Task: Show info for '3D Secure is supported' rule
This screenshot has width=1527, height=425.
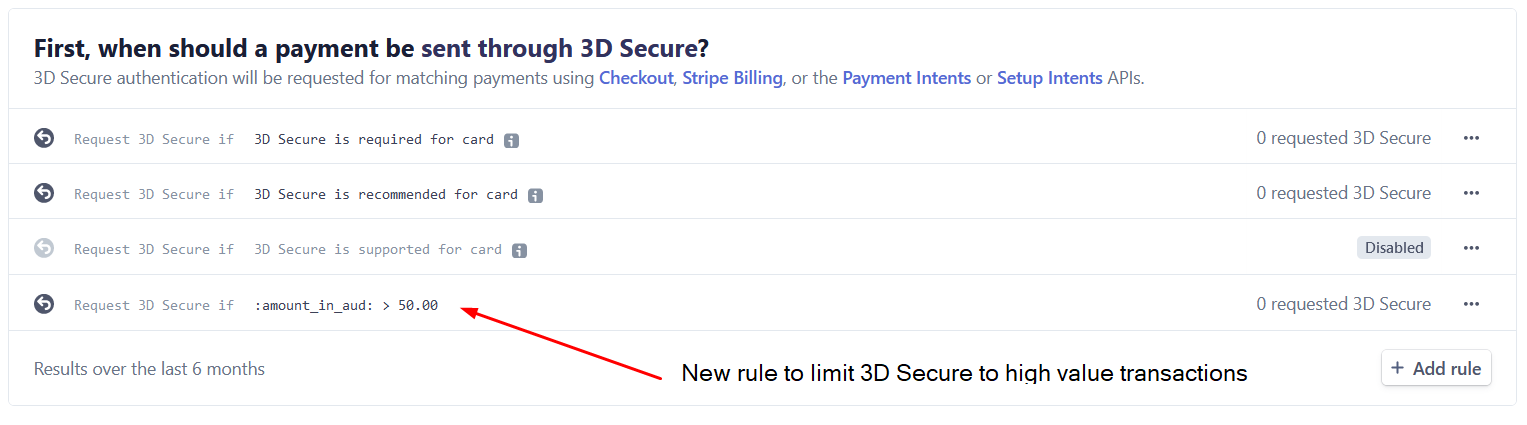Action: click(x=519, y=250)
